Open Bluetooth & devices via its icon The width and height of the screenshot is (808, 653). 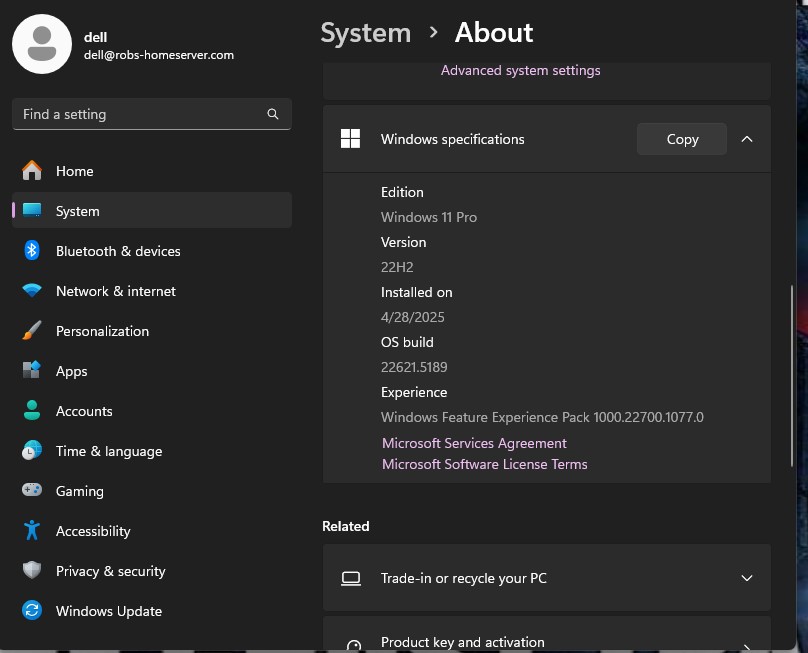(32, 251)
